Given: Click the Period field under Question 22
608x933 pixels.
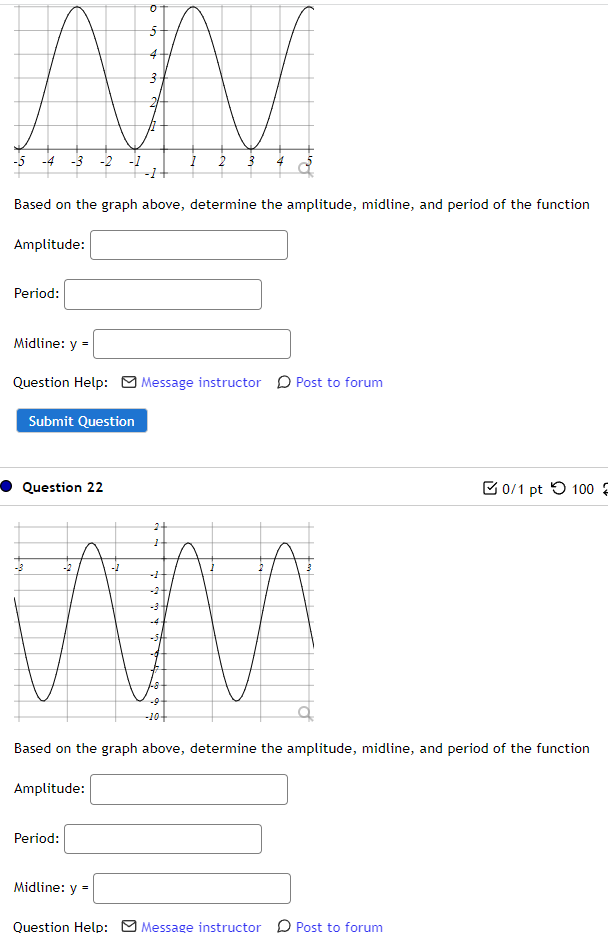Looking at the screenshot, I should (x=162, y=838).
